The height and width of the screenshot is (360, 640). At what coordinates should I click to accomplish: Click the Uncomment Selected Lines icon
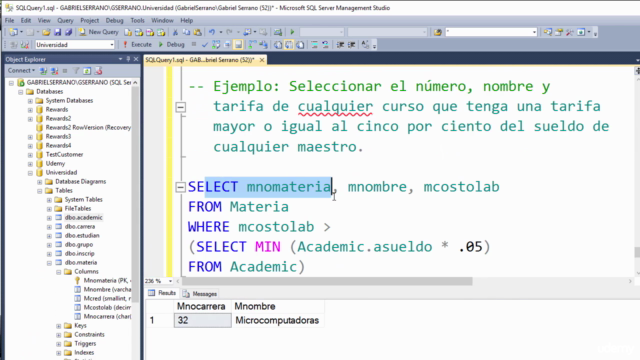point(325,44)
